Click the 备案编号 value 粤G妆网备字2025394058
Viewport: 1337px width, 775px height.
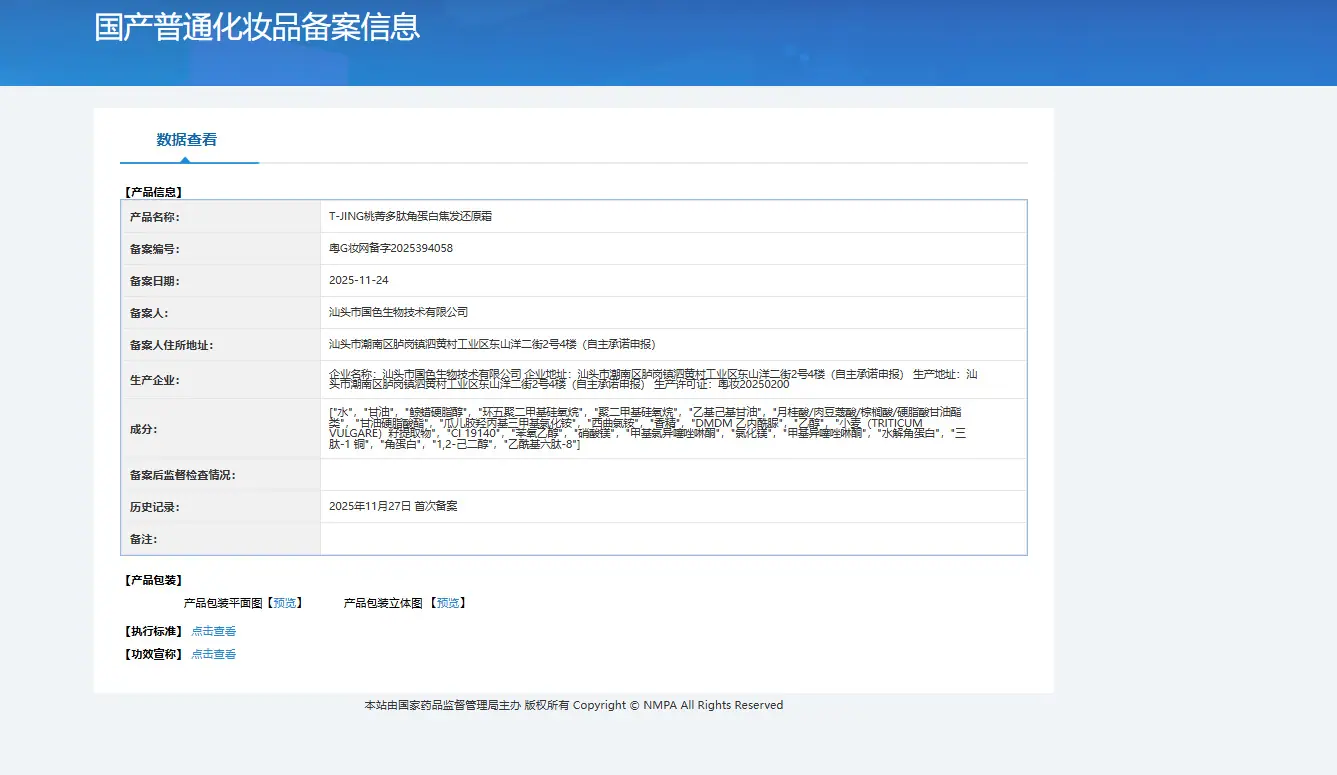391,248
